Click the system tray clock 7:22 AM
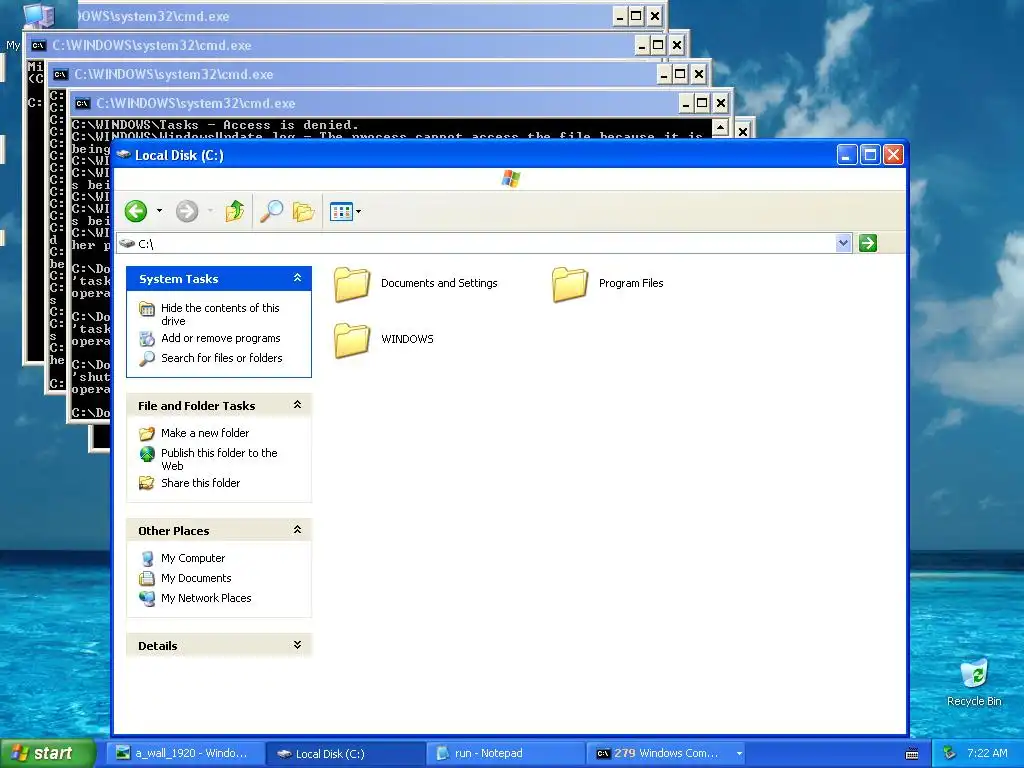The image size is (1024, 768). click(987, 753)
